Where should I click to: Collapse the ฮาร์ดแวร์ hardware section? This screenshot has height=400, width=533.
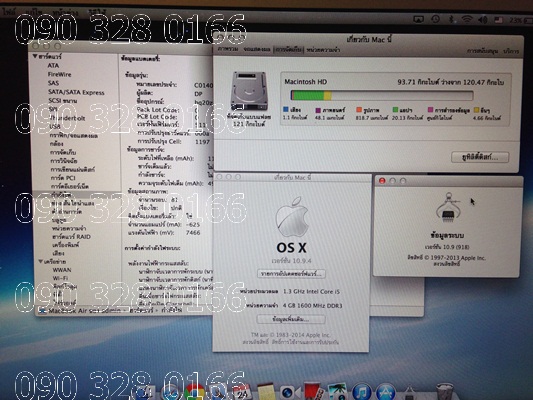(x=35, y=56)
